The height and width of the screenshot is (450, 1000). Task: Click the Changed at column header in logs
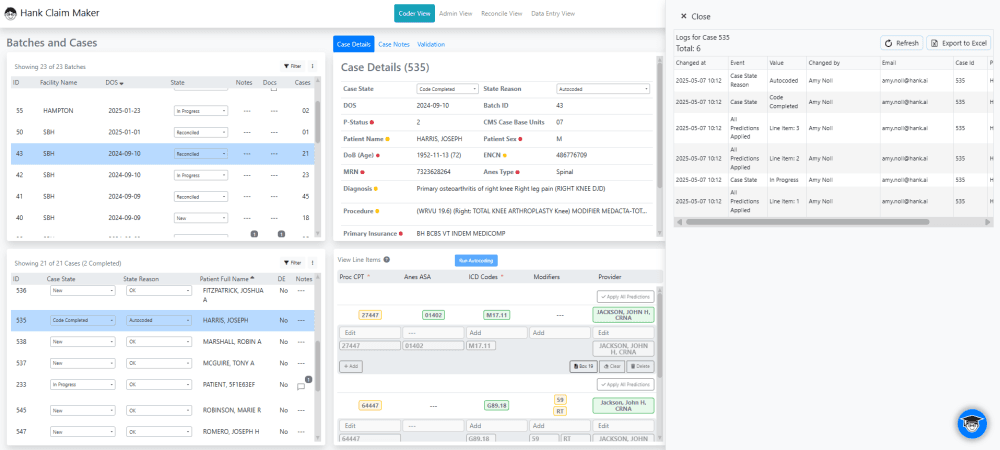coord(692,63)
